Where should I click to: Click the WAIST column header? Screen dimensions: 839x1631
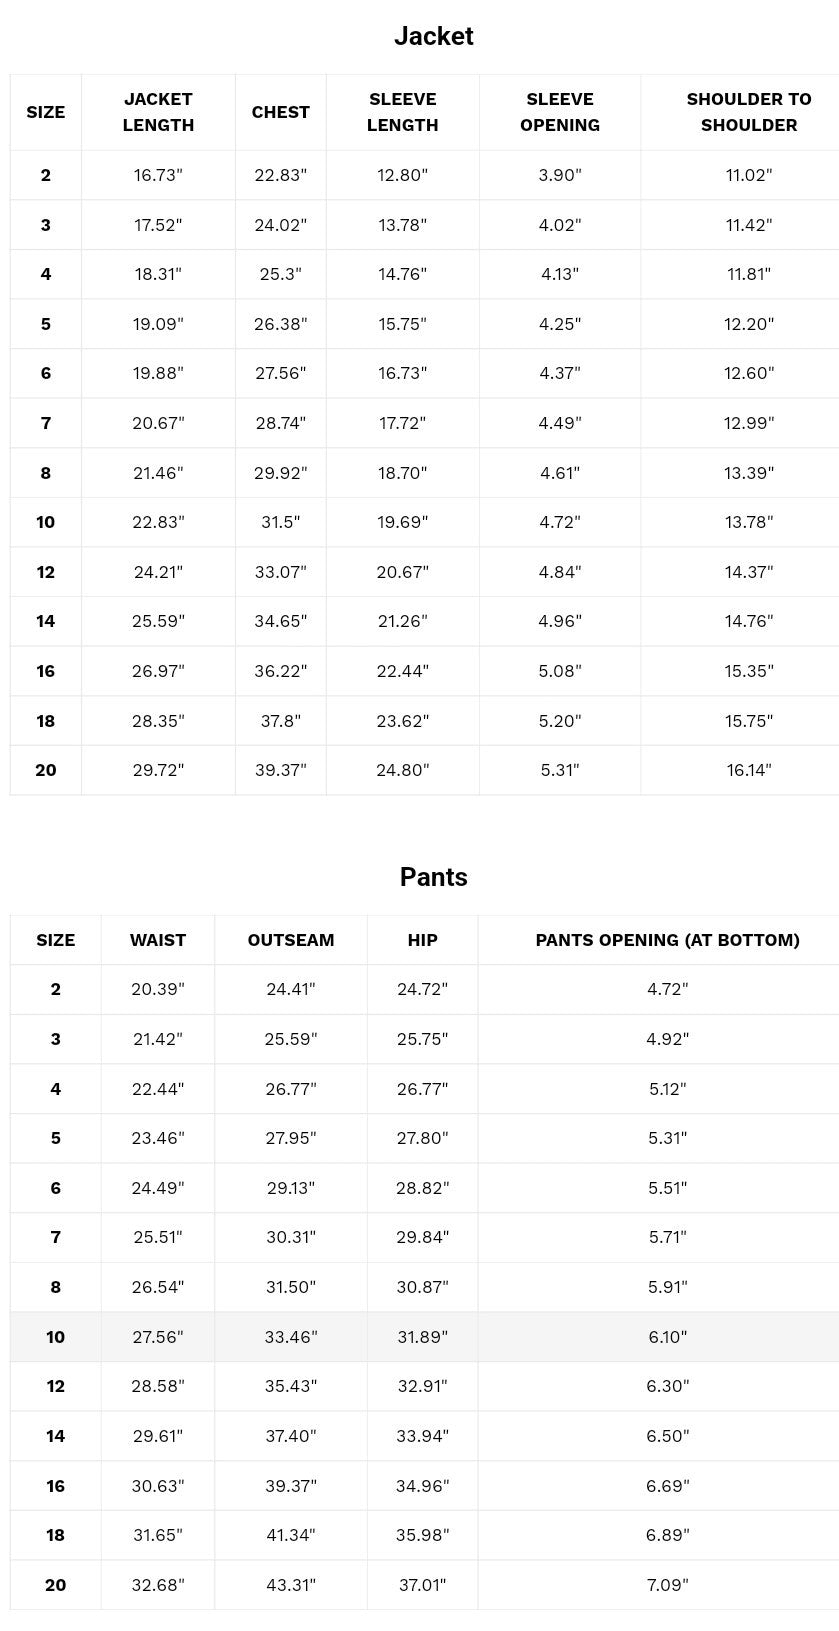point(158,940)
